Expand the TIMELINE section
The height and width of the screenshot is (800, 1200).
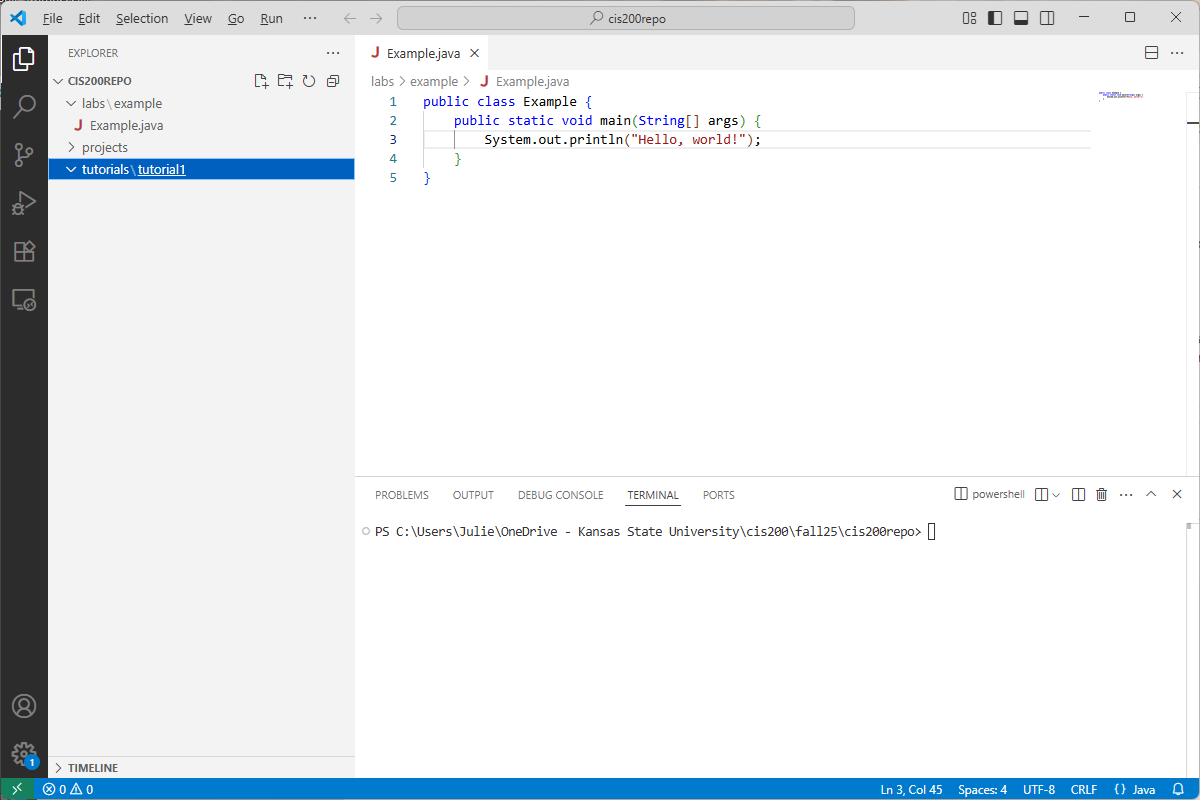pos(92,768)
